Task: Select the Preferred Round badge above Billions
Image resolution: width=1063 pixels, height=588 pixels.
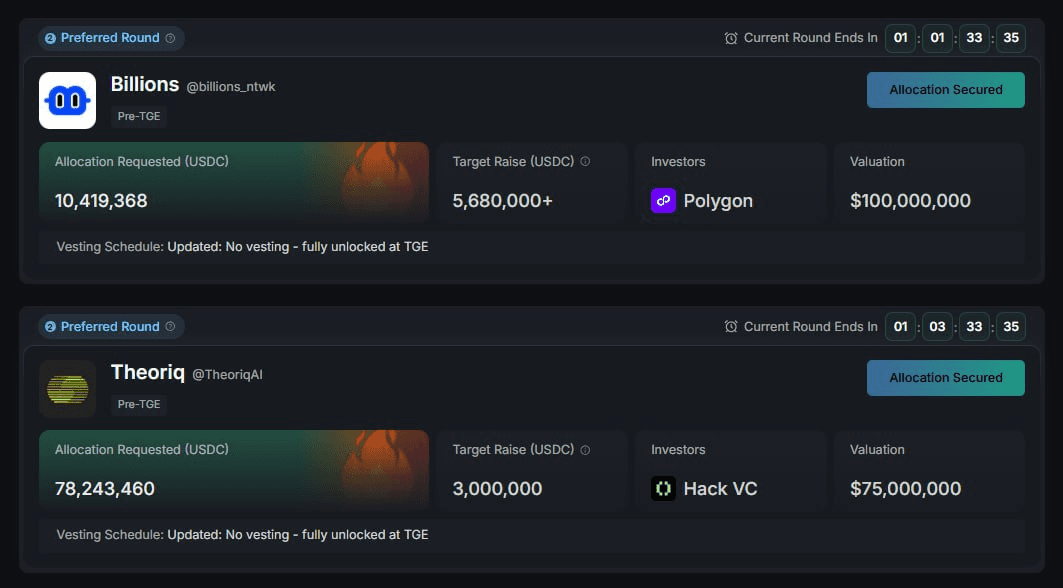Action: click(111, 38)
